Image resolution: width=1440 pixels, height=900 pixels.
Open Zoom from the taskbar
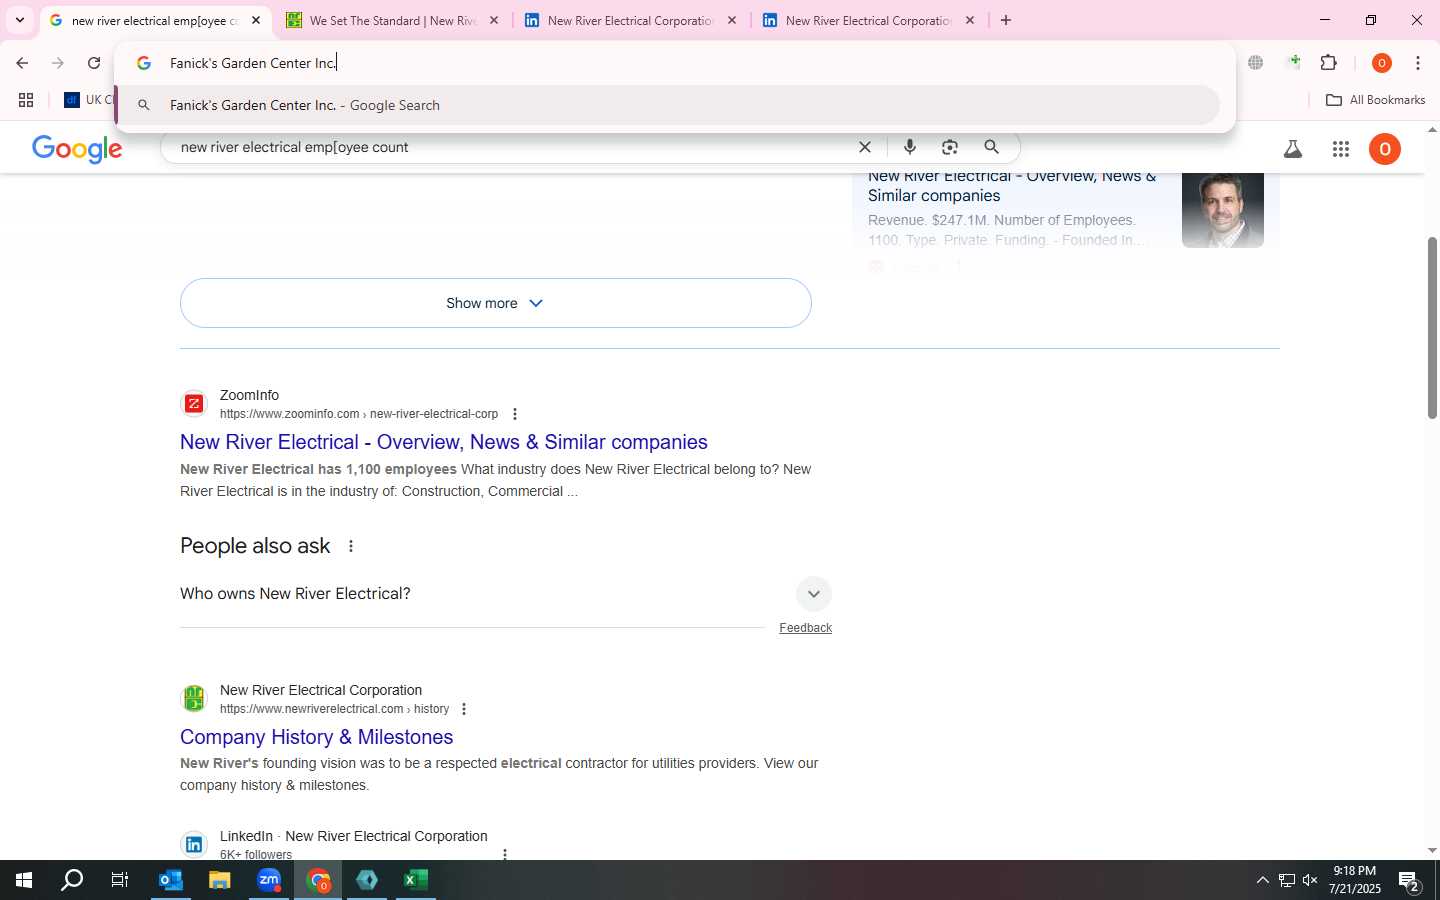[x=269, y=880]
